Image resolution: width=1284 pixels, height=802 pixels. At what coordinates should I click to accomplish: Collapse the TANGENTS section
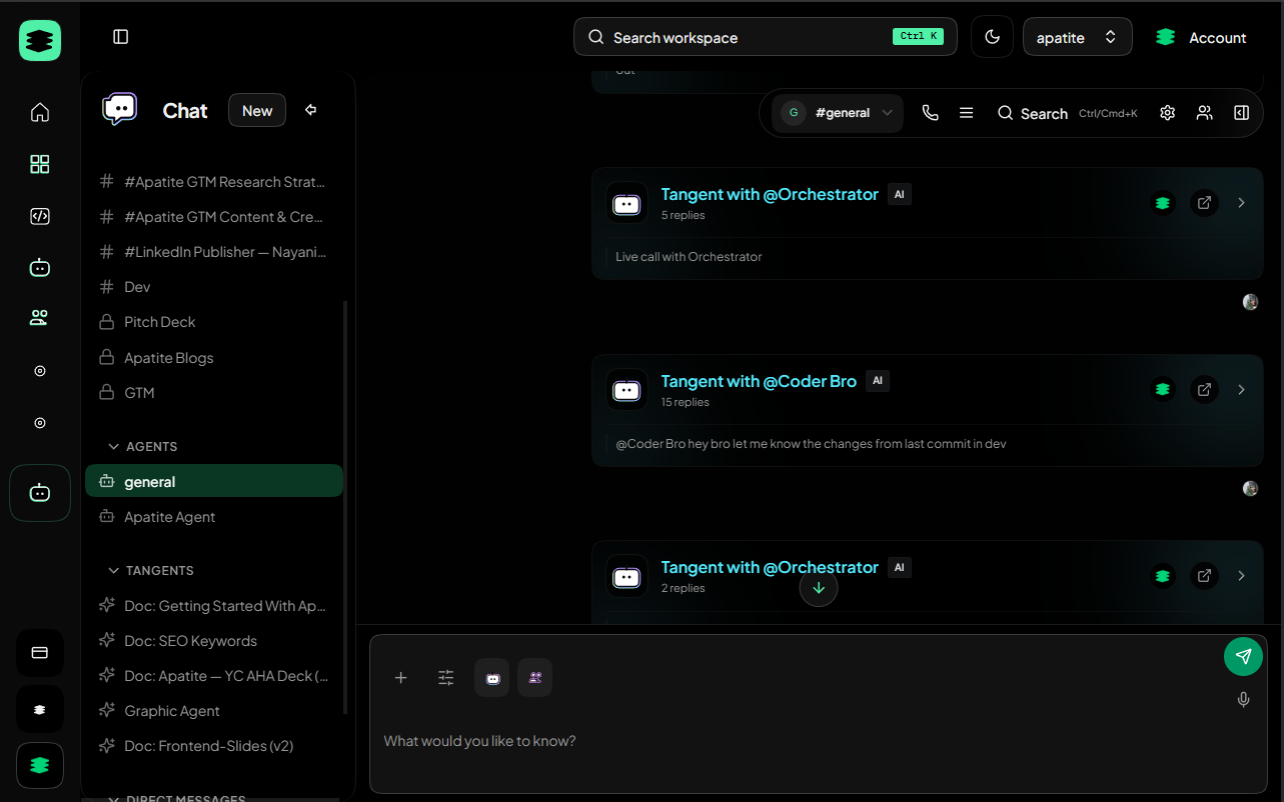click(x=151, y=570)
